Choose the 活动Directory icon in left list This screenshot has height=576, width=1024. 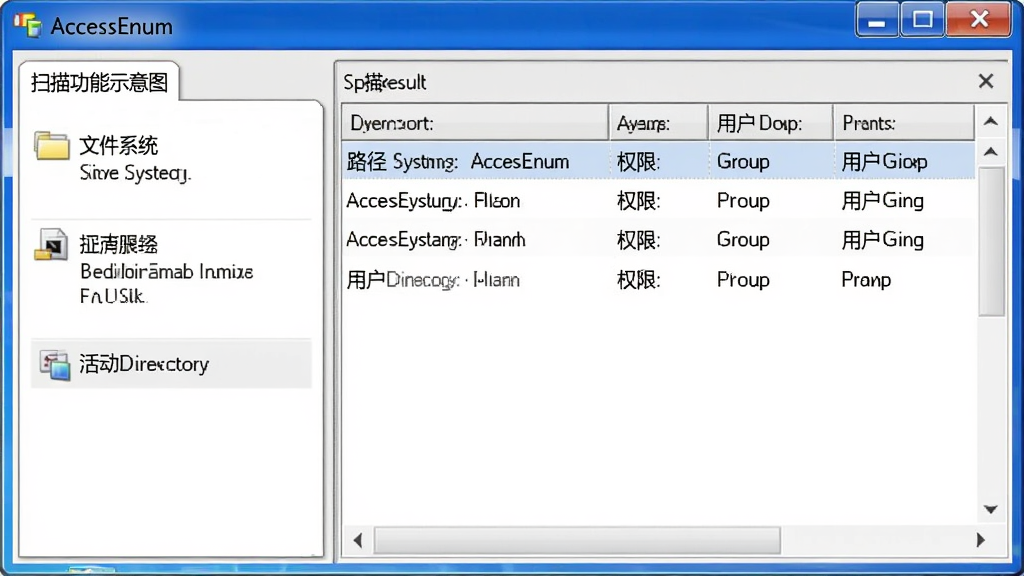[x=55, y=365]
